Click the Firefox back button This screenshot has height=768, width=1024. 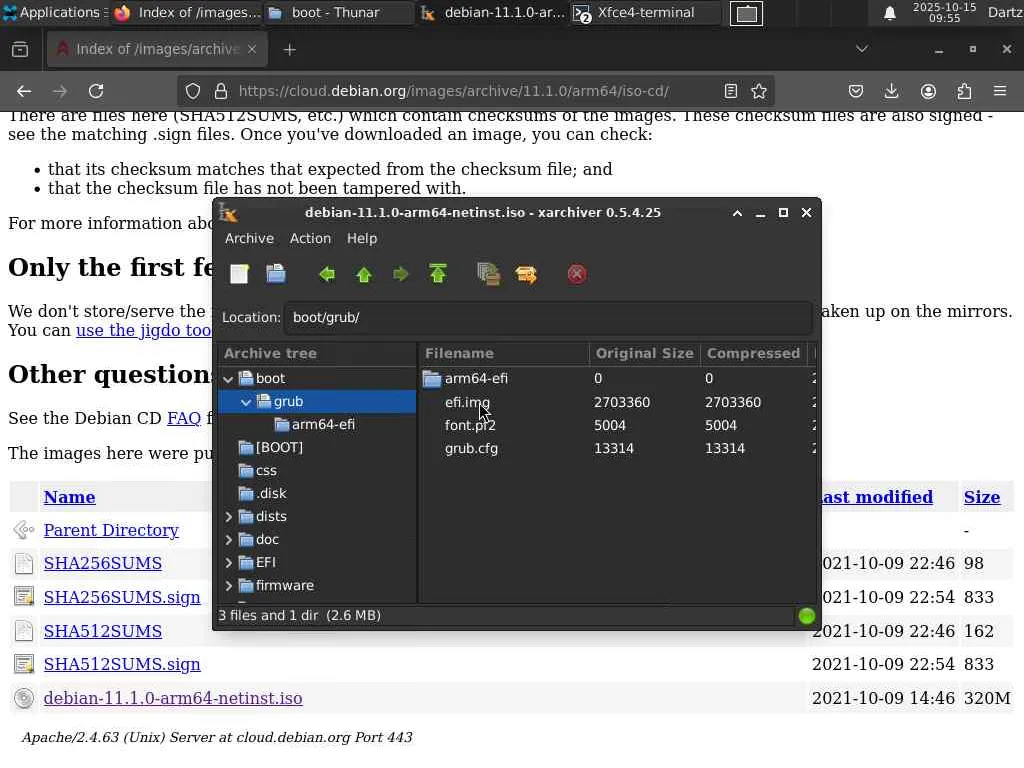(x=24, y=91)
